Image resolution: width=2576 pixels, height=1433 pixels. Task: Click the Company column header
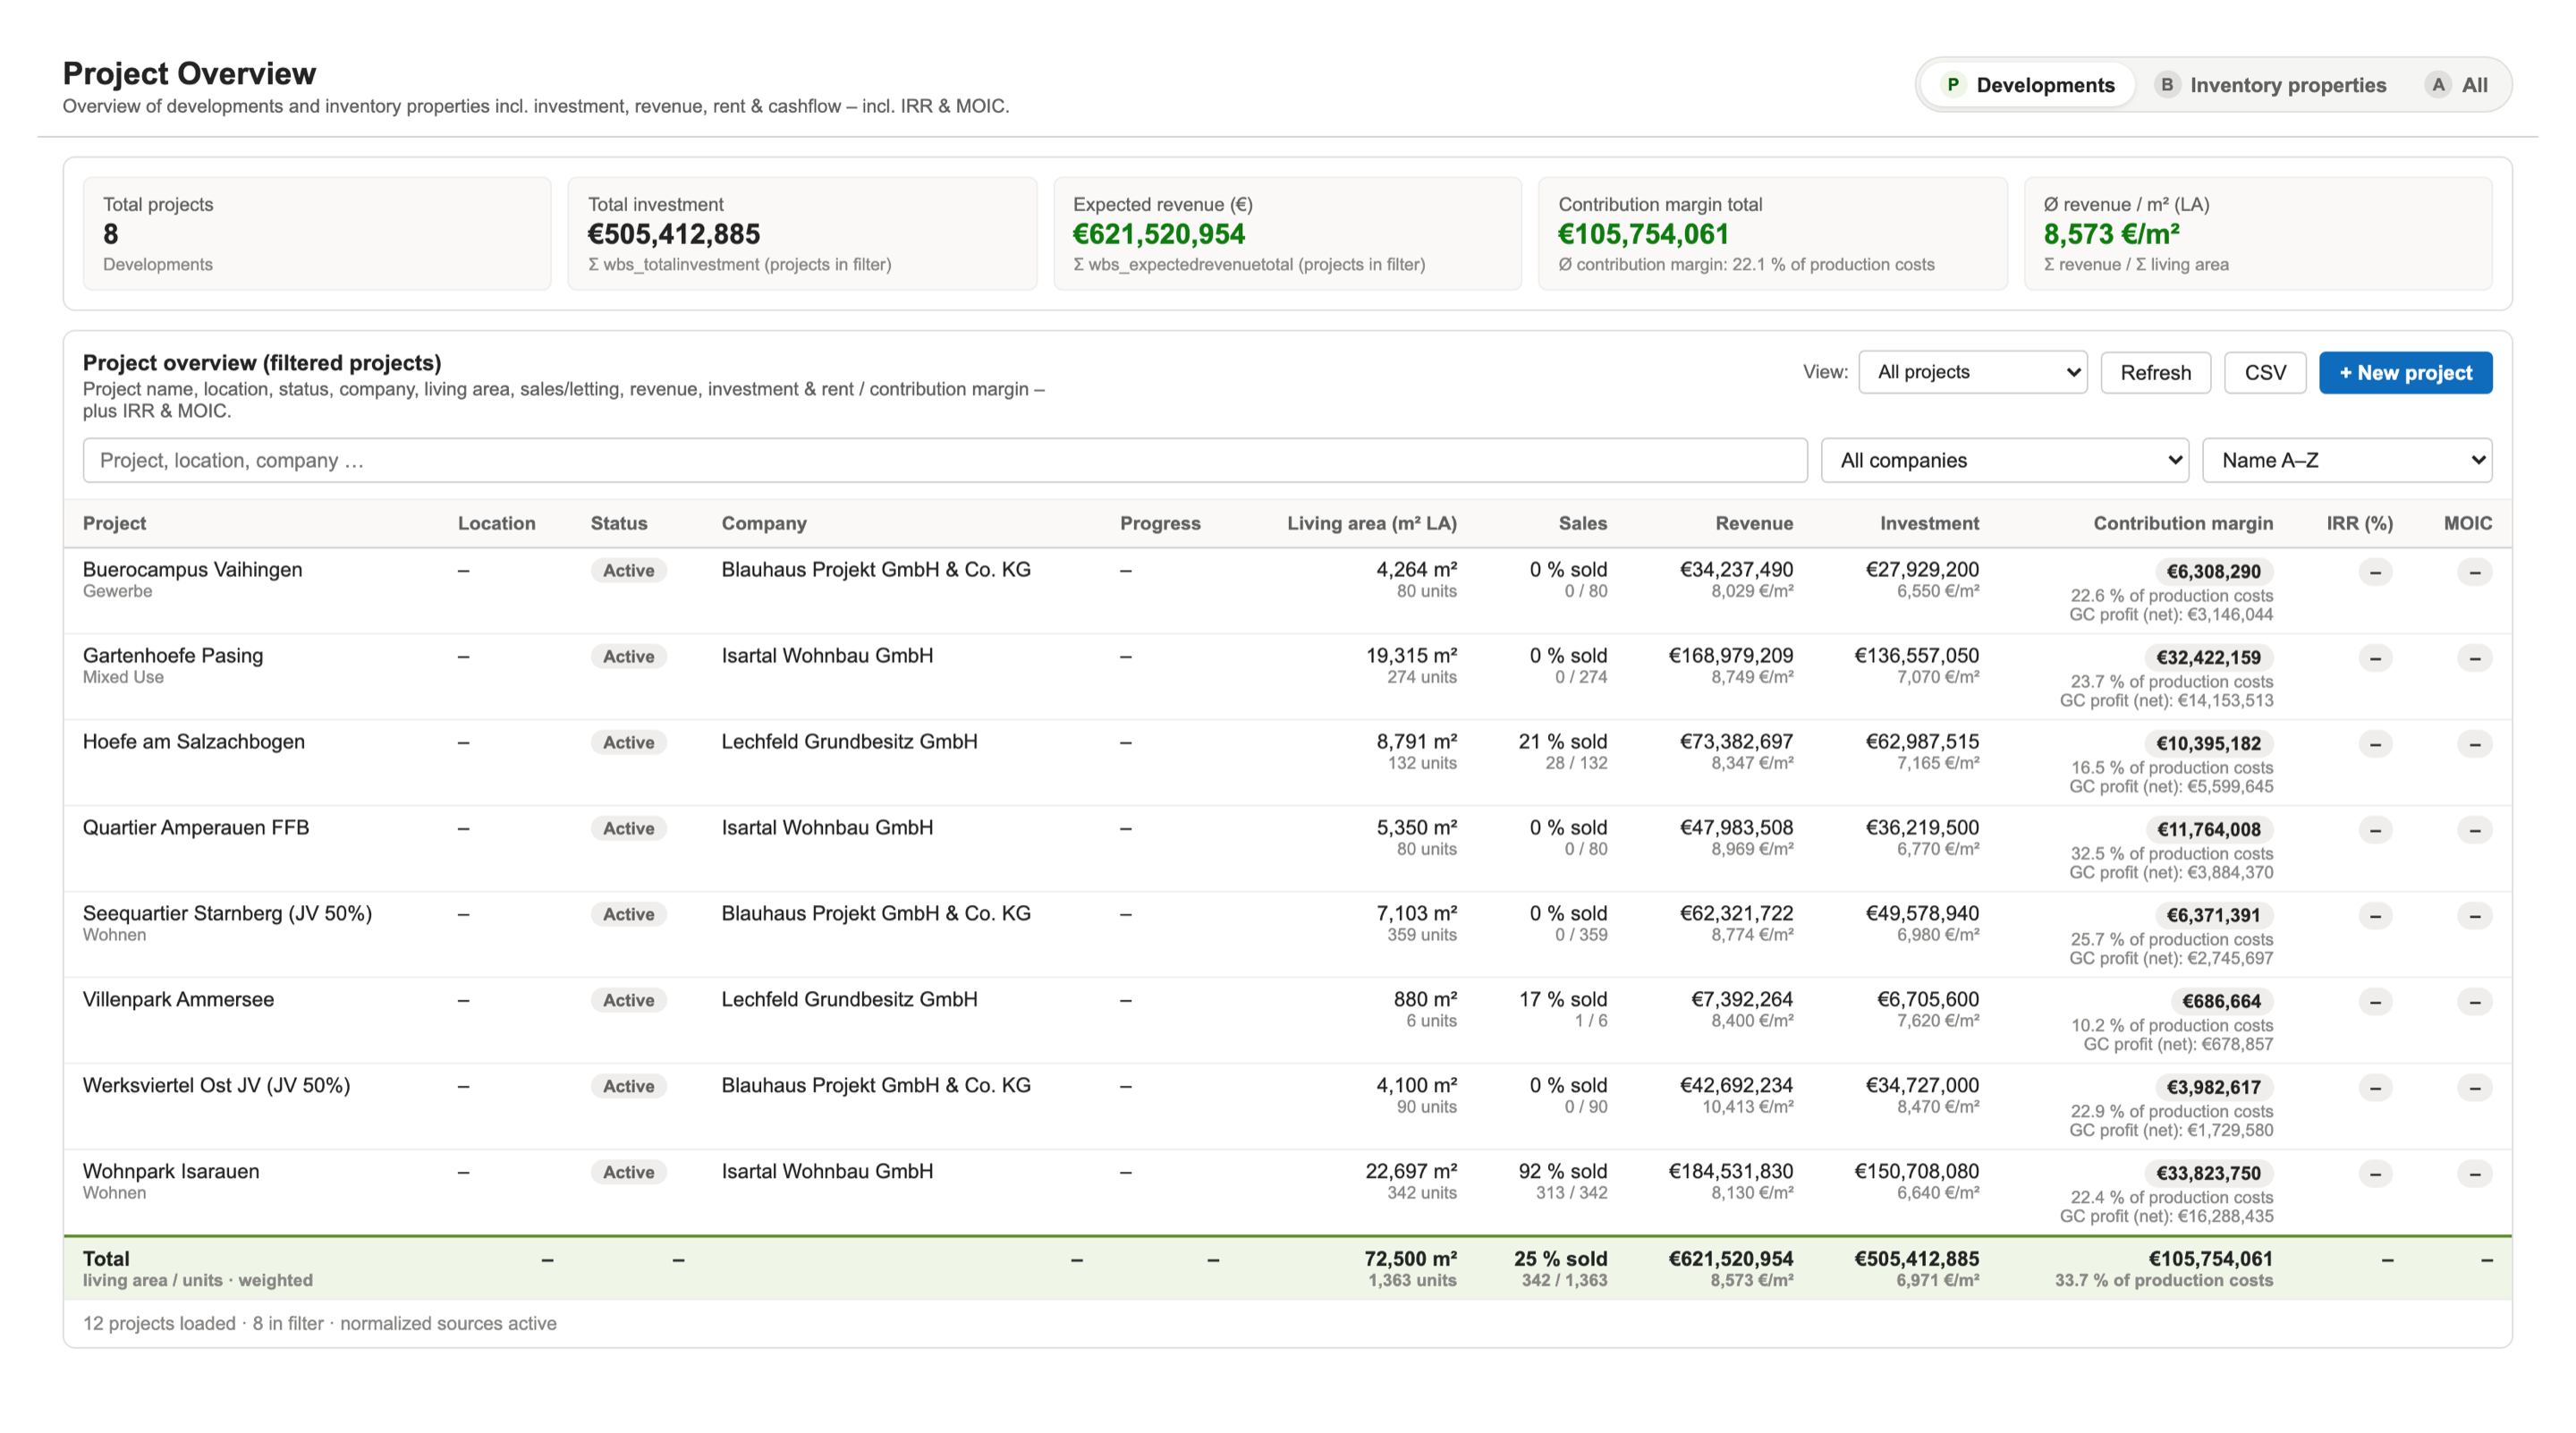pyautogui.click(x=764, y=523)
